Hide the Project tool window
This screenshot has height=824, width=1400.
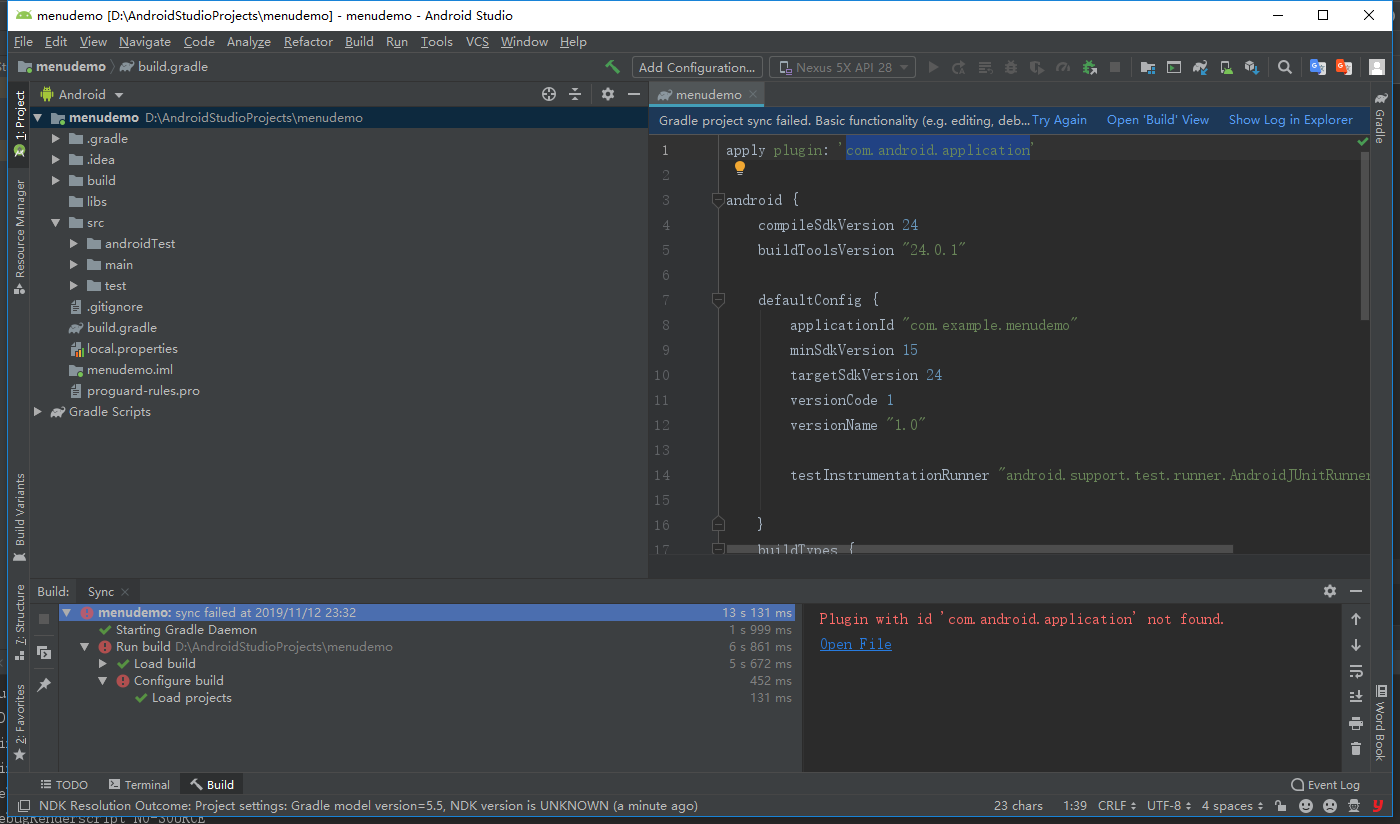pyautogui.click(x=633, y=94)
